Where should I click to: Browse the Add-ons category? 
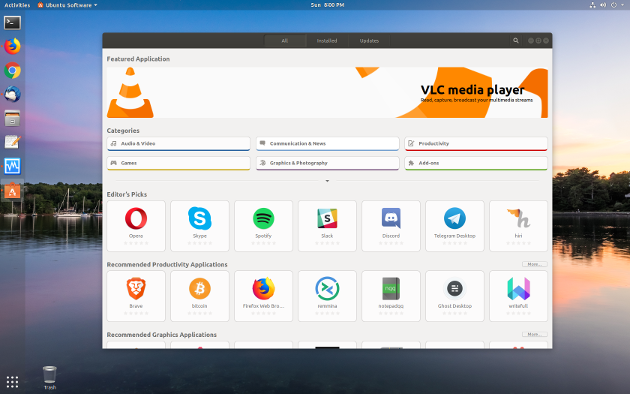476,163
